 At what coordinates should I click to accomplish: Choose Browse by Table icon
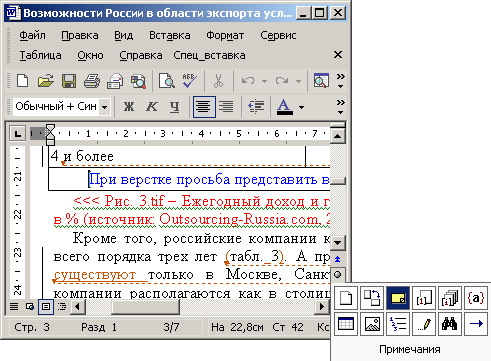pos(346,324)
